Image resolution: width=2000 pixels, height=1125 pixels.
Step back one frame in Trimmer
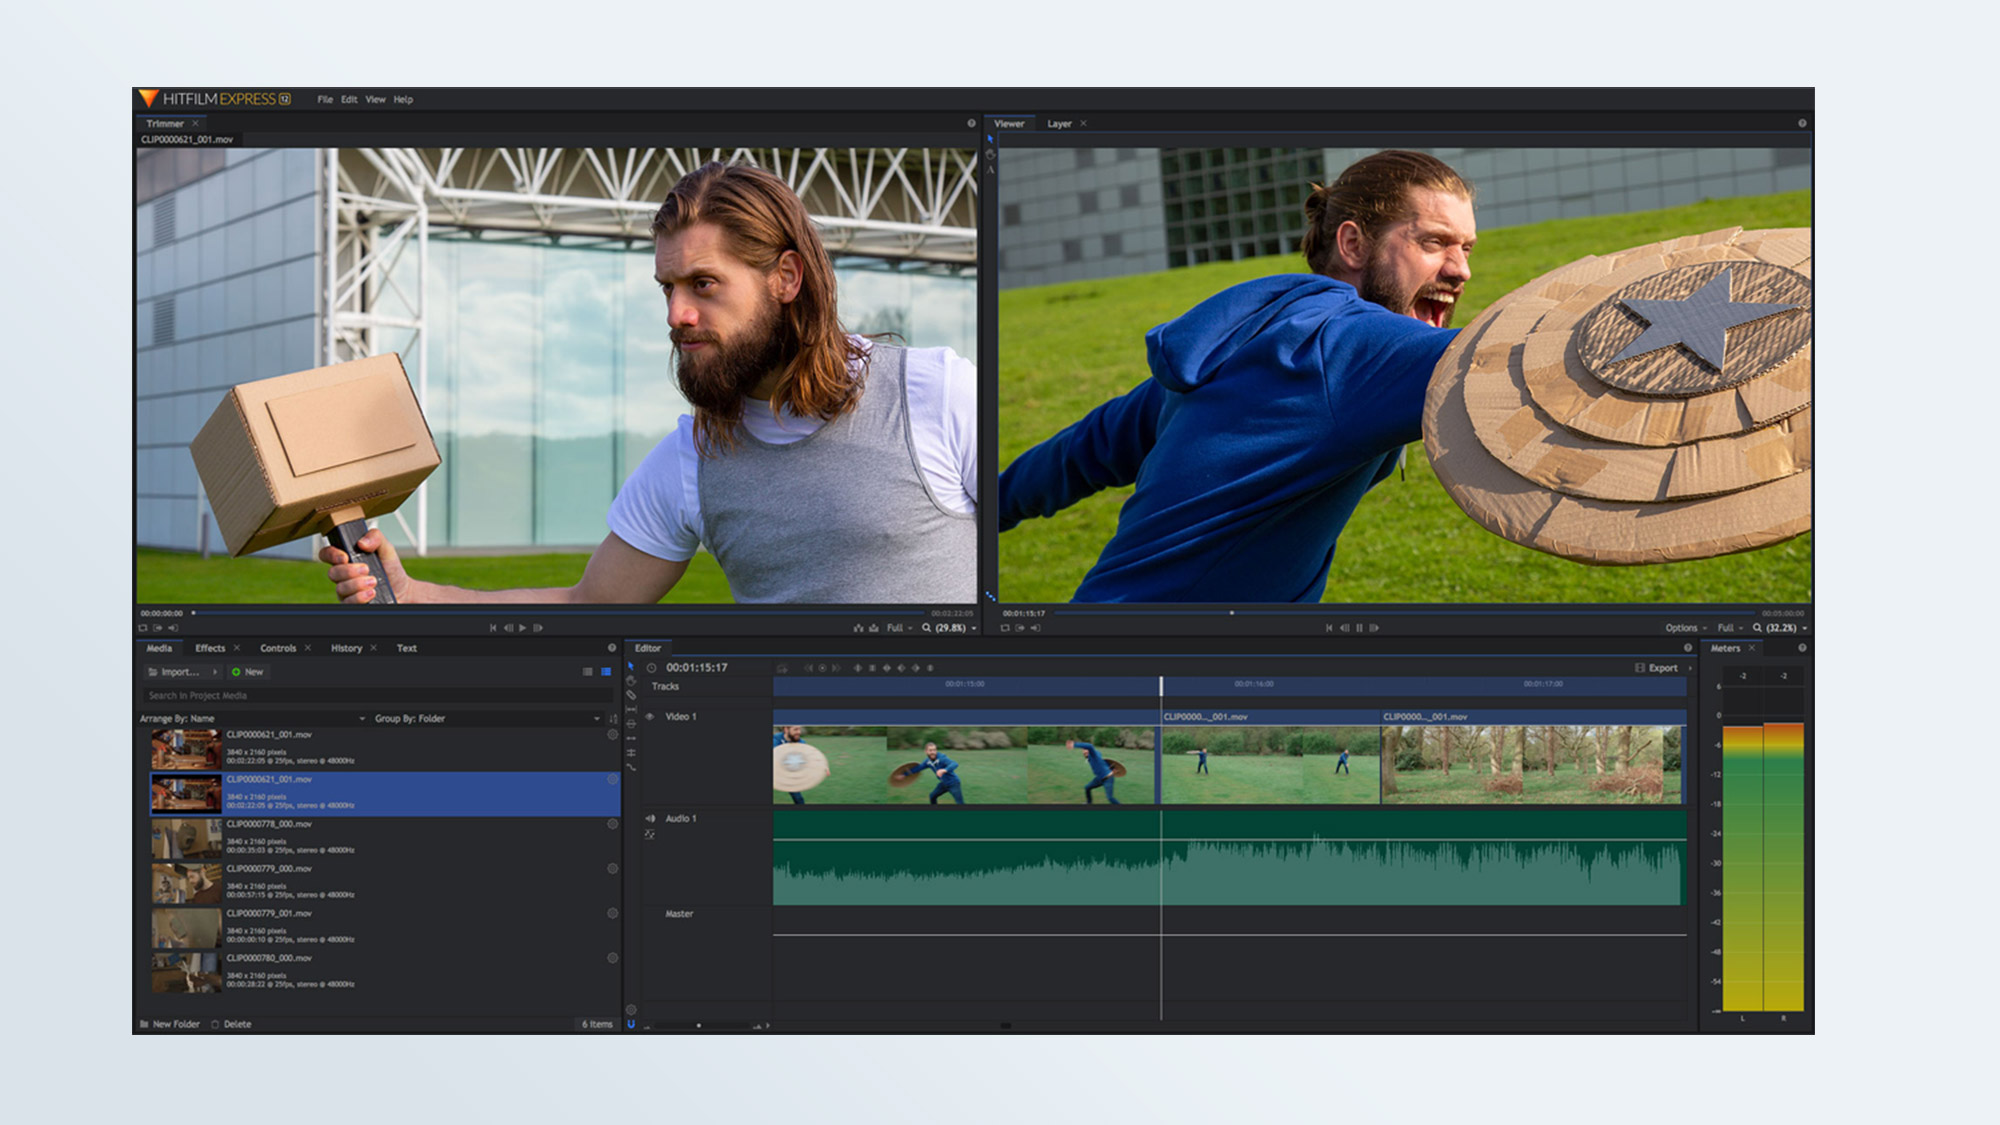(508, 628)
